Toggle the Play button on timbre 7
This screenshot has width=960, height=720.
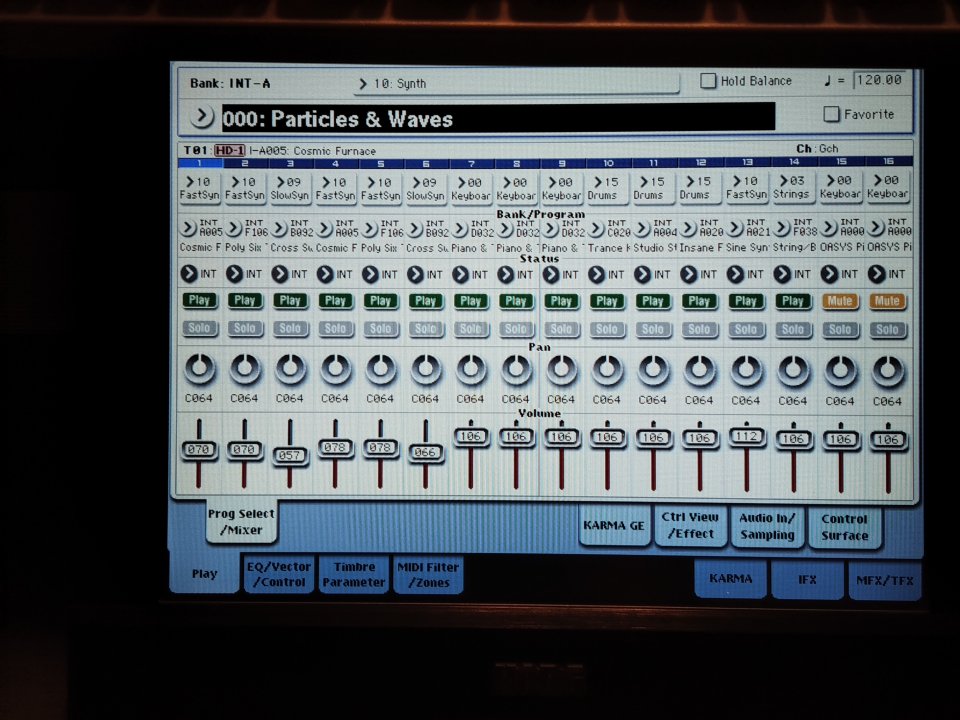click(471, 301)
